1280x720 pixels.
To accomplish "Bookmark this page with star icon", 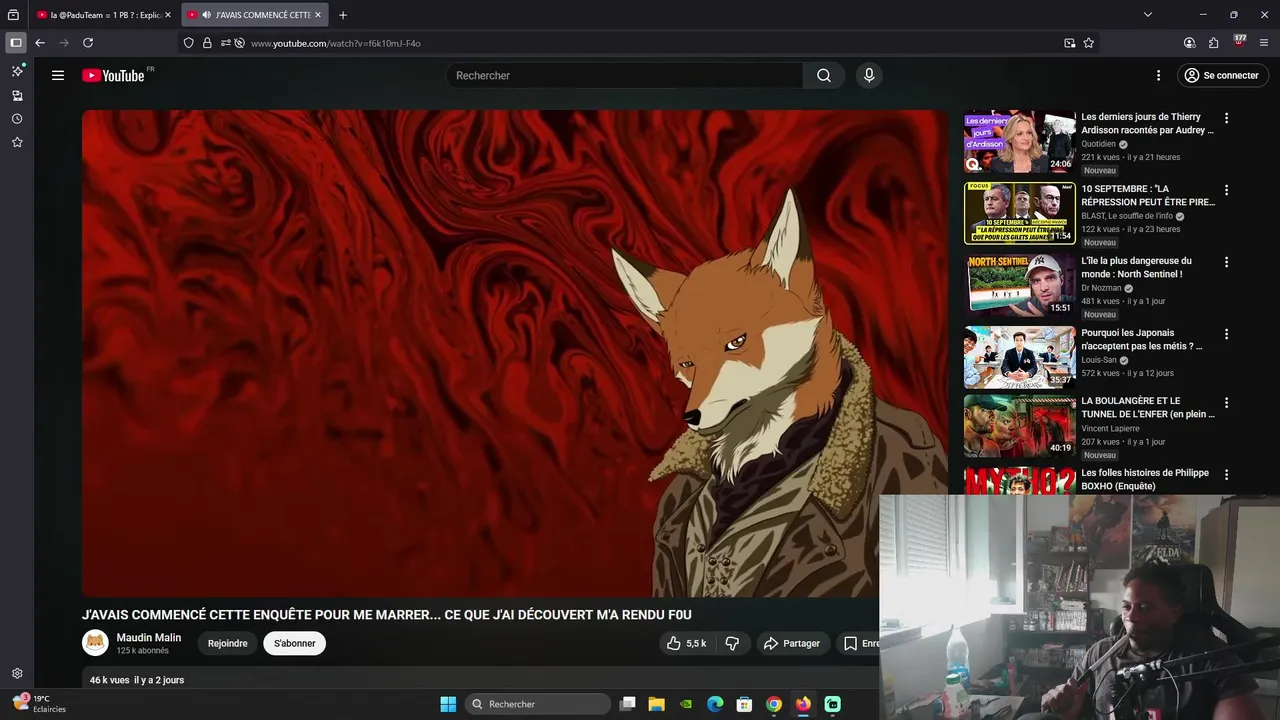I will [1089, 43].
